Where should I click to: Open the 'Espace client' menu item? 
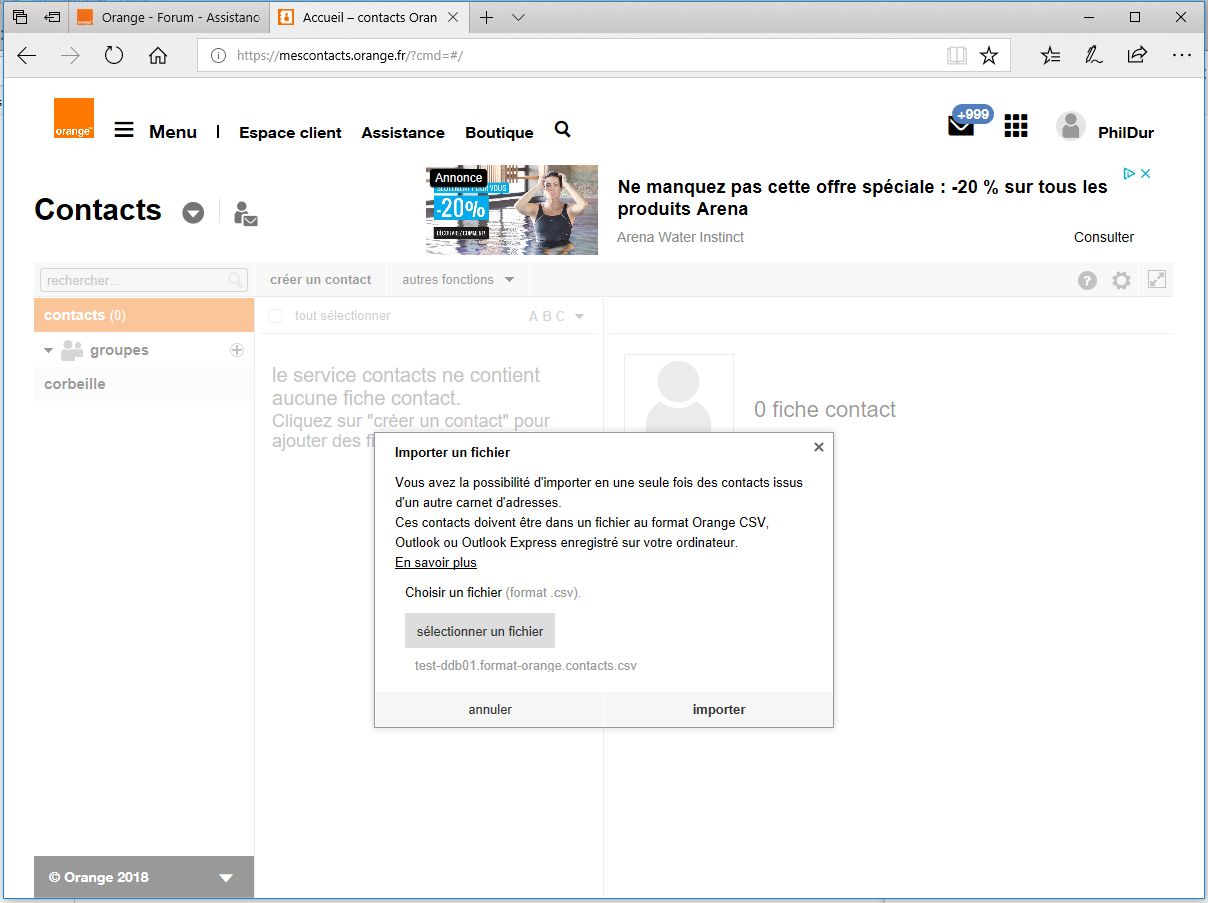[x=290, y=132]
